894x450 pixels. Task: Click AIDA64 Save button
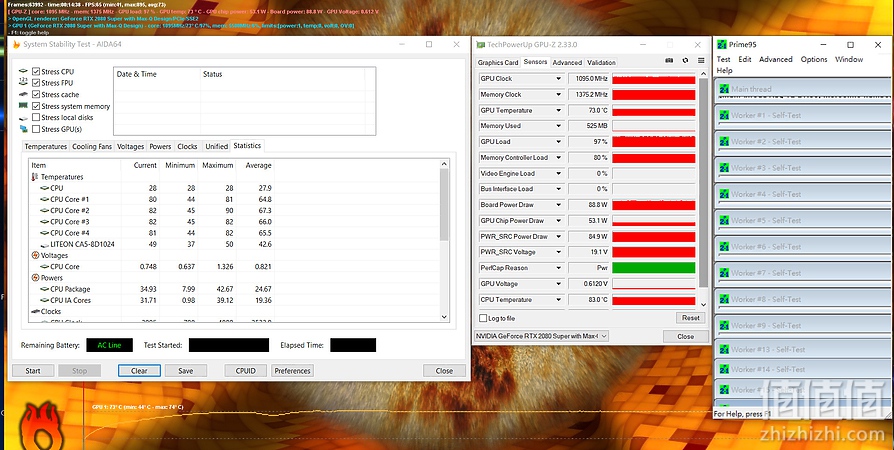coord(186,371)
